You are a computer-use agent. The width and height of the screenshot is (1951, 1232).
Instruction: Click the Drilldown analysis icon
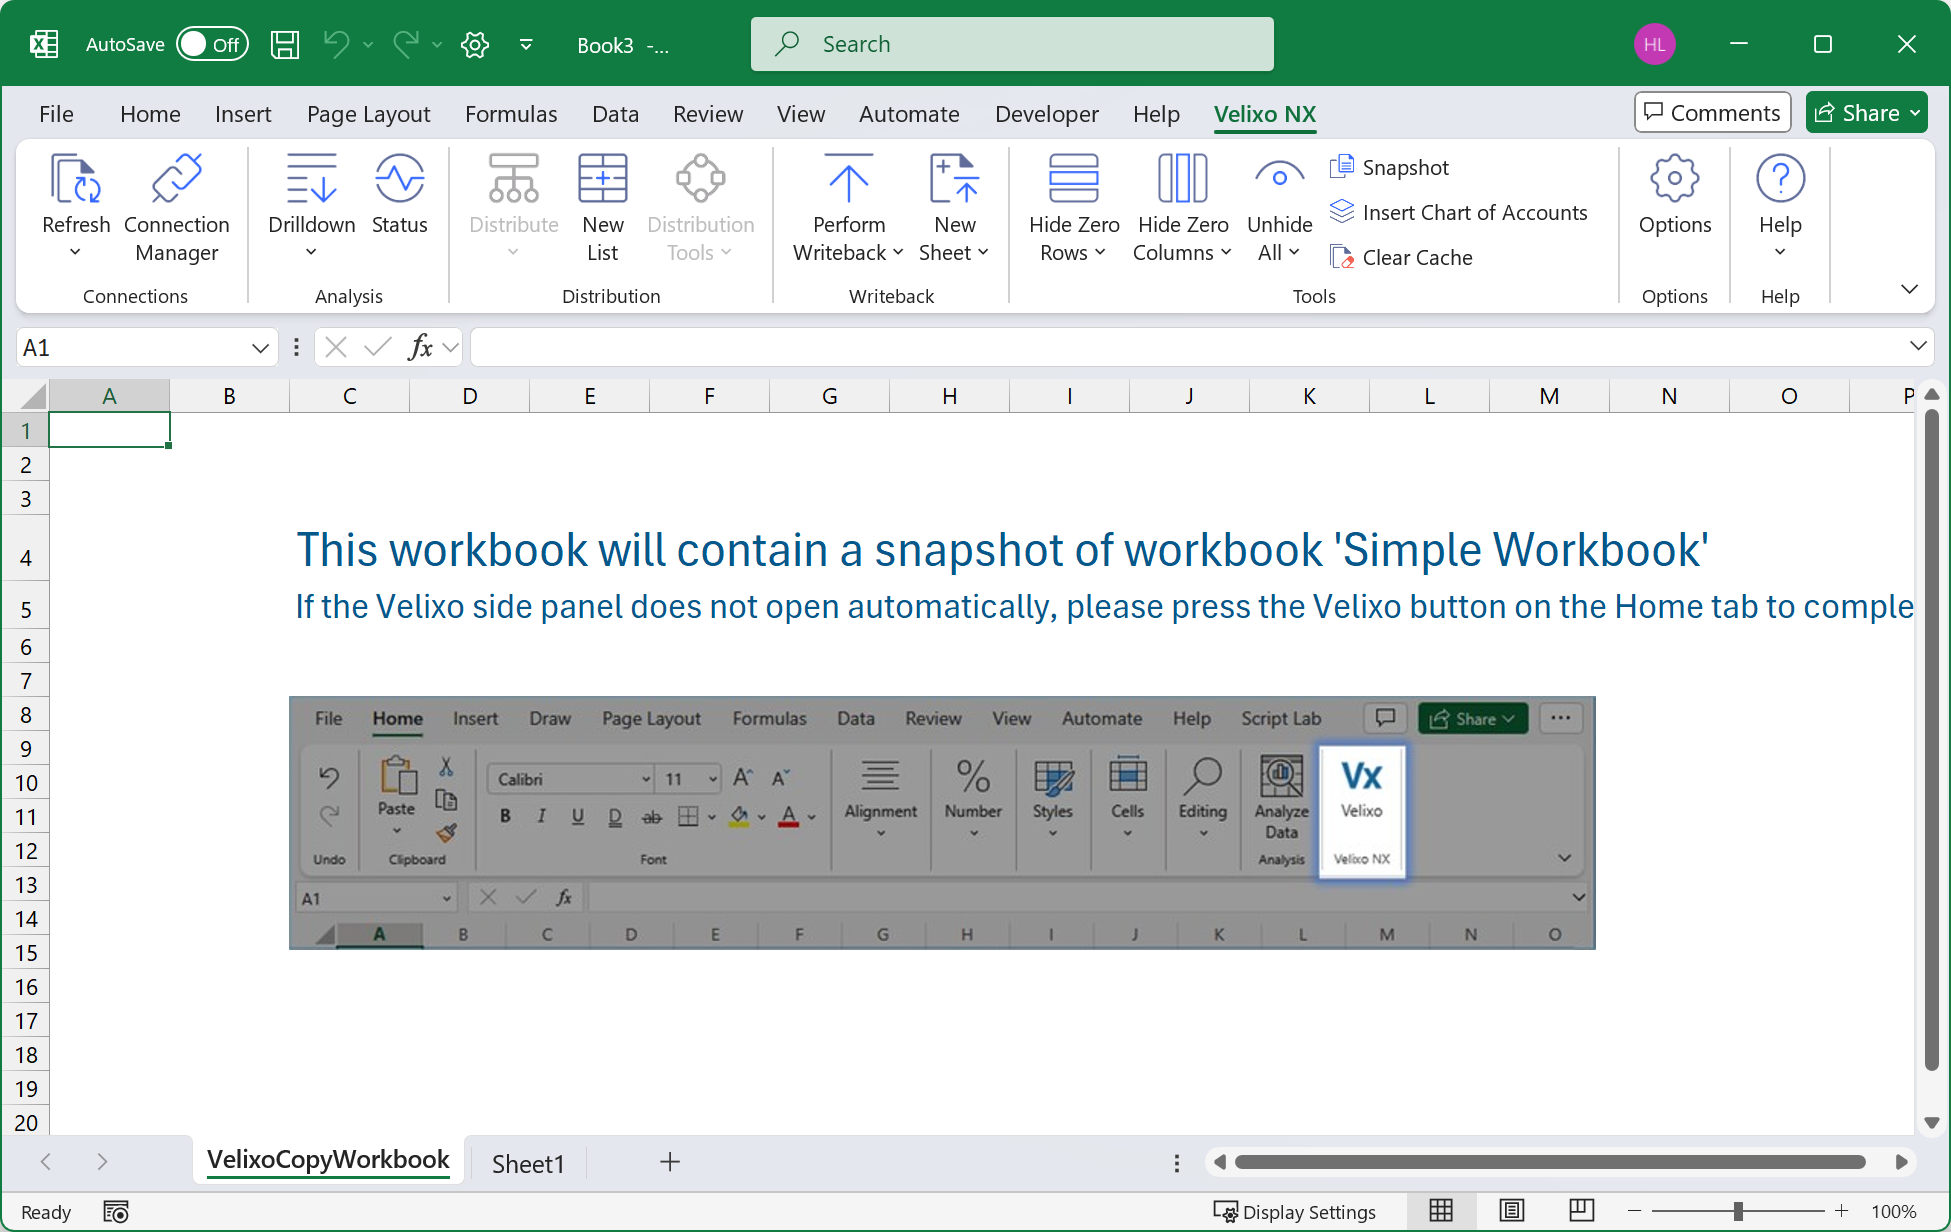pyautogui.click(x=311, y=180)
